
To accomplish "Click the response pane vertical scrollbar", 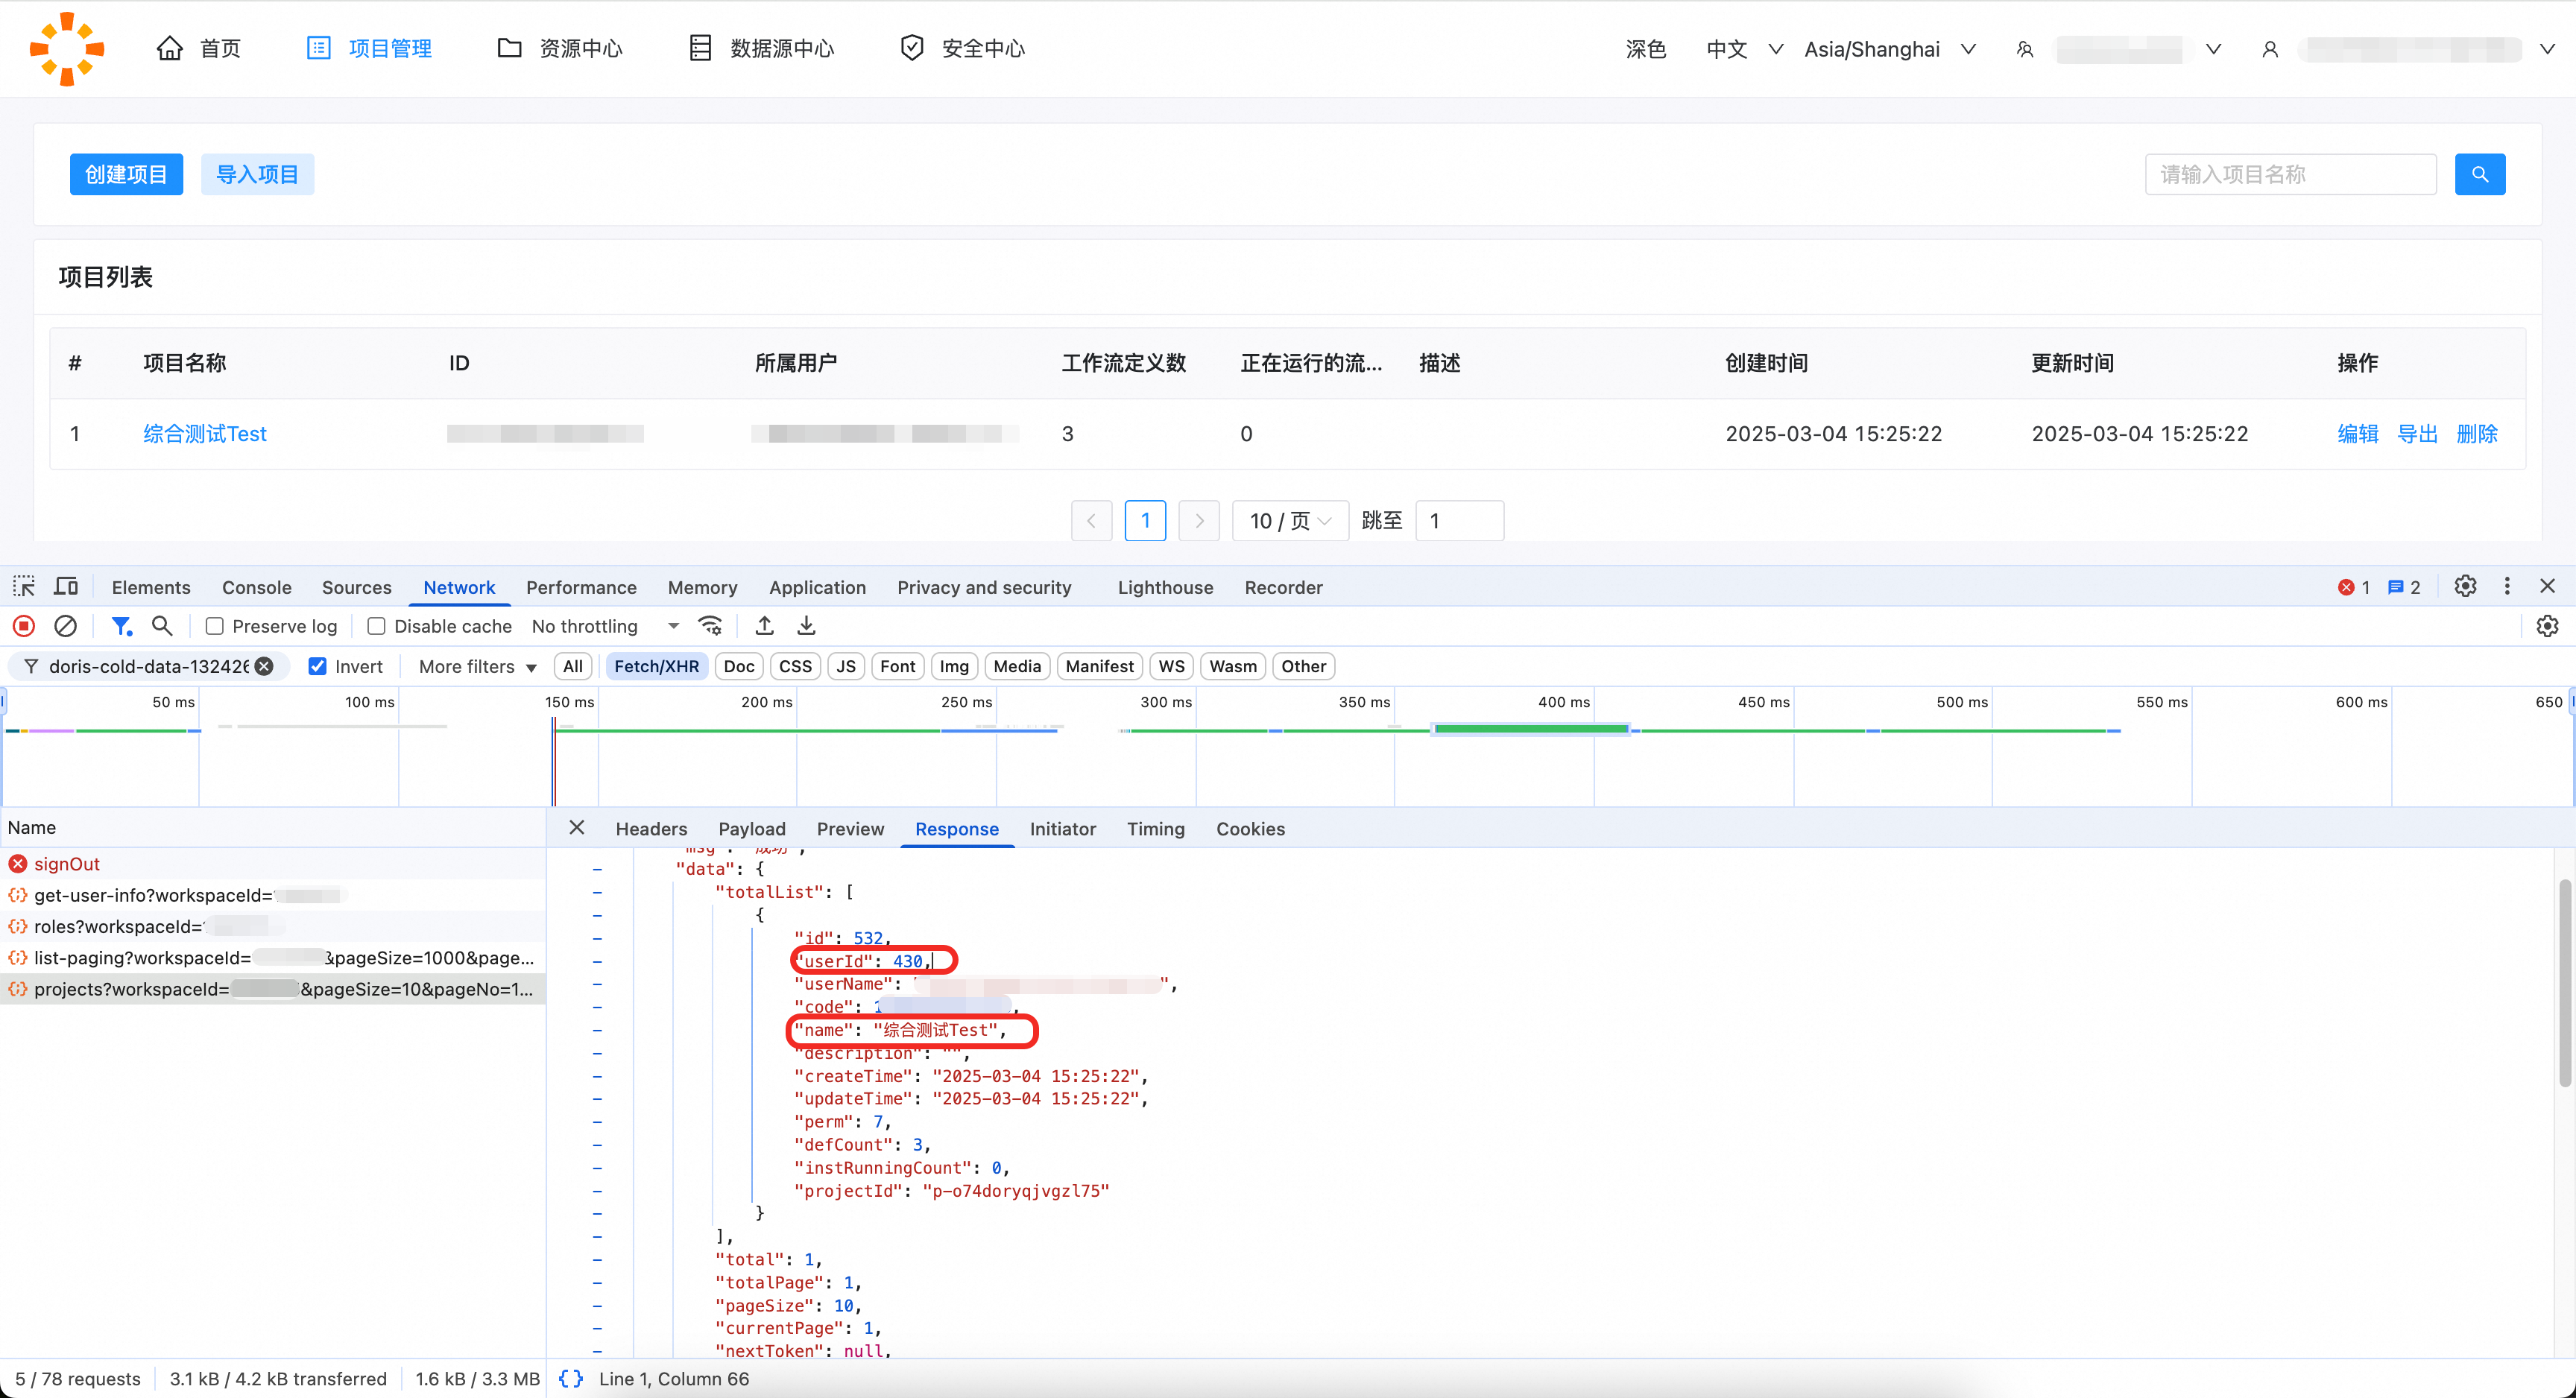I will (2564, 983).
